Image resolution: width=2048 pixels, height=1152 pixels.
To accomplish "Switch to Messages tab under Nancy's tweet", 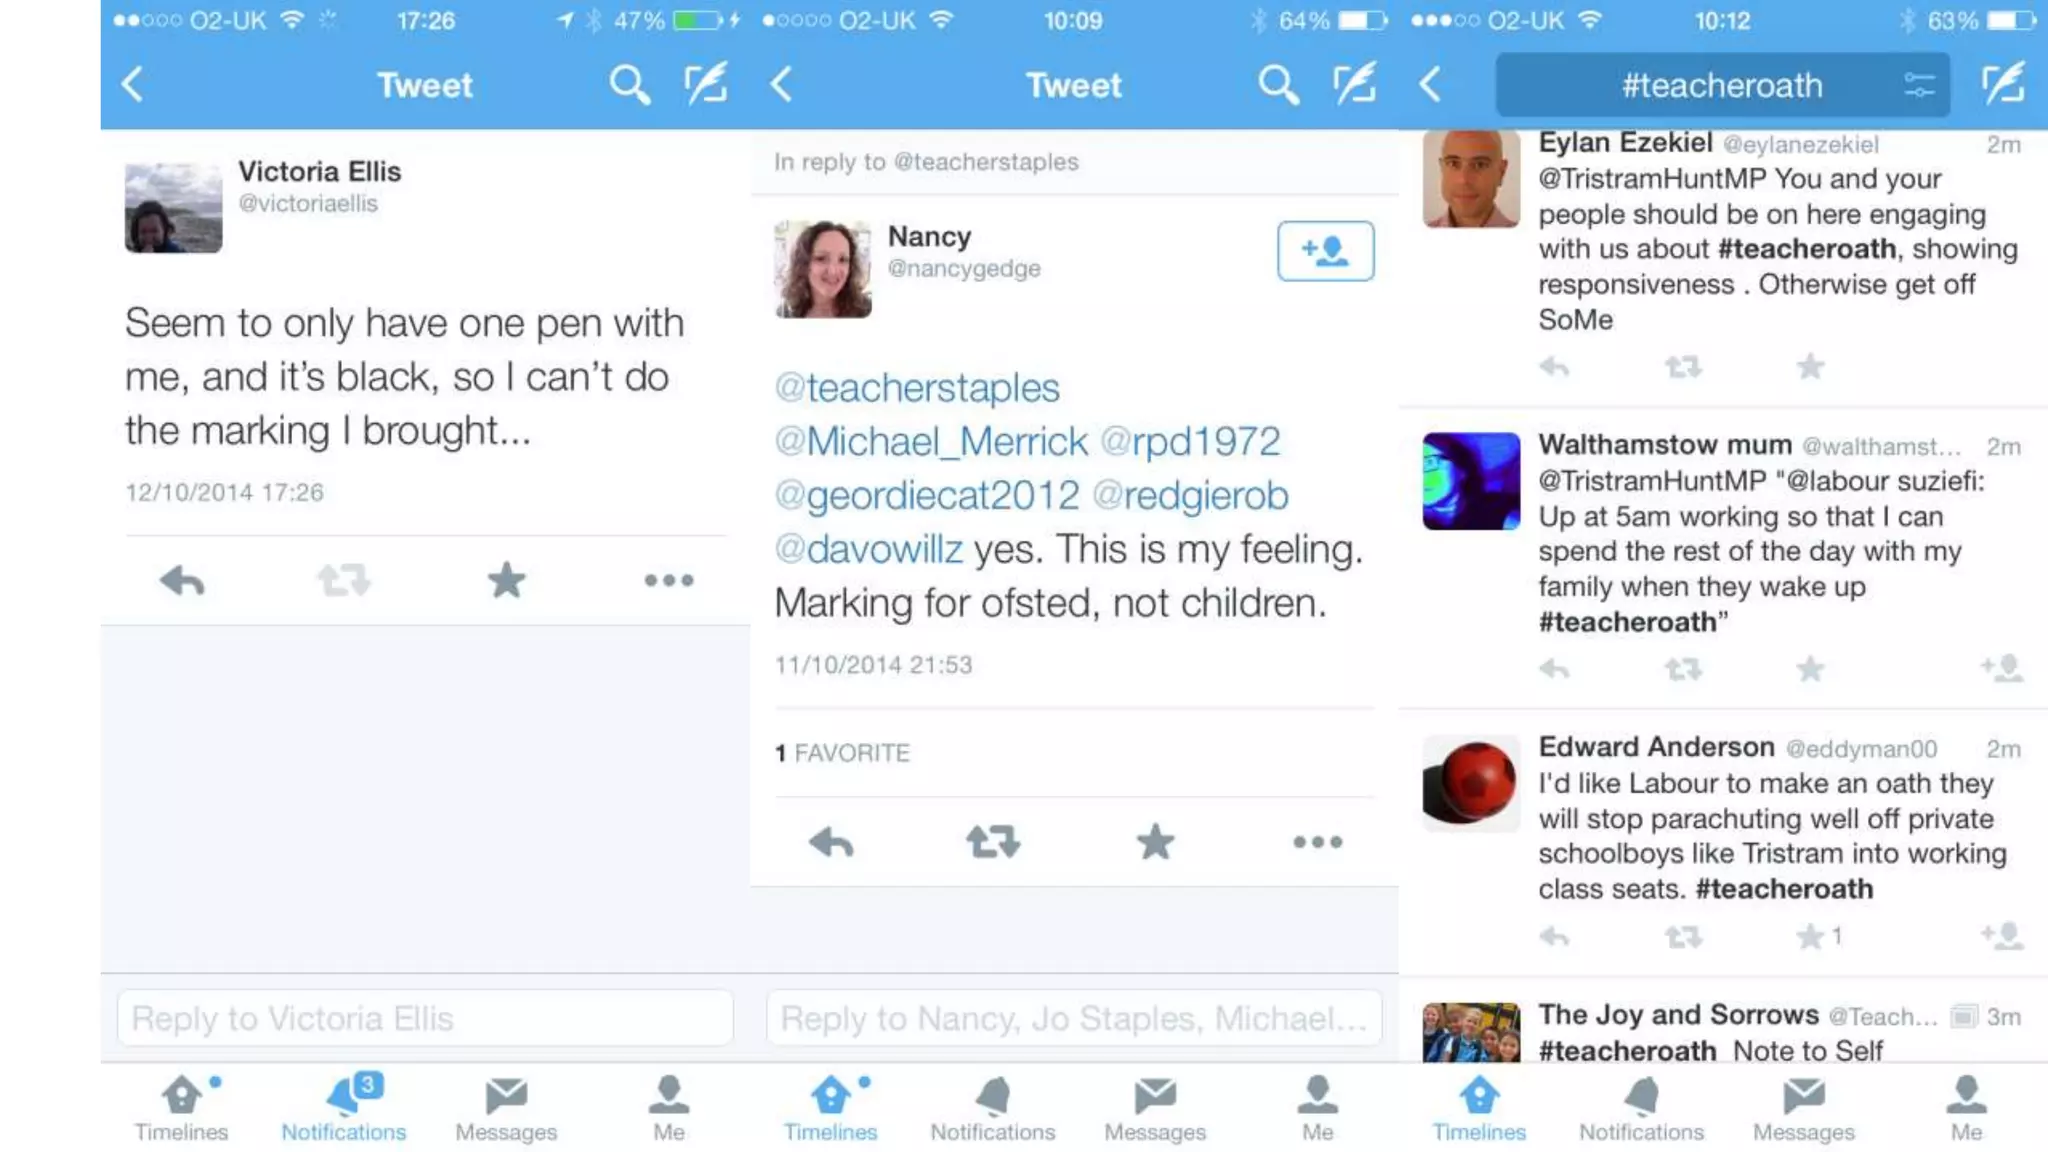I will click(1155, 1108).
